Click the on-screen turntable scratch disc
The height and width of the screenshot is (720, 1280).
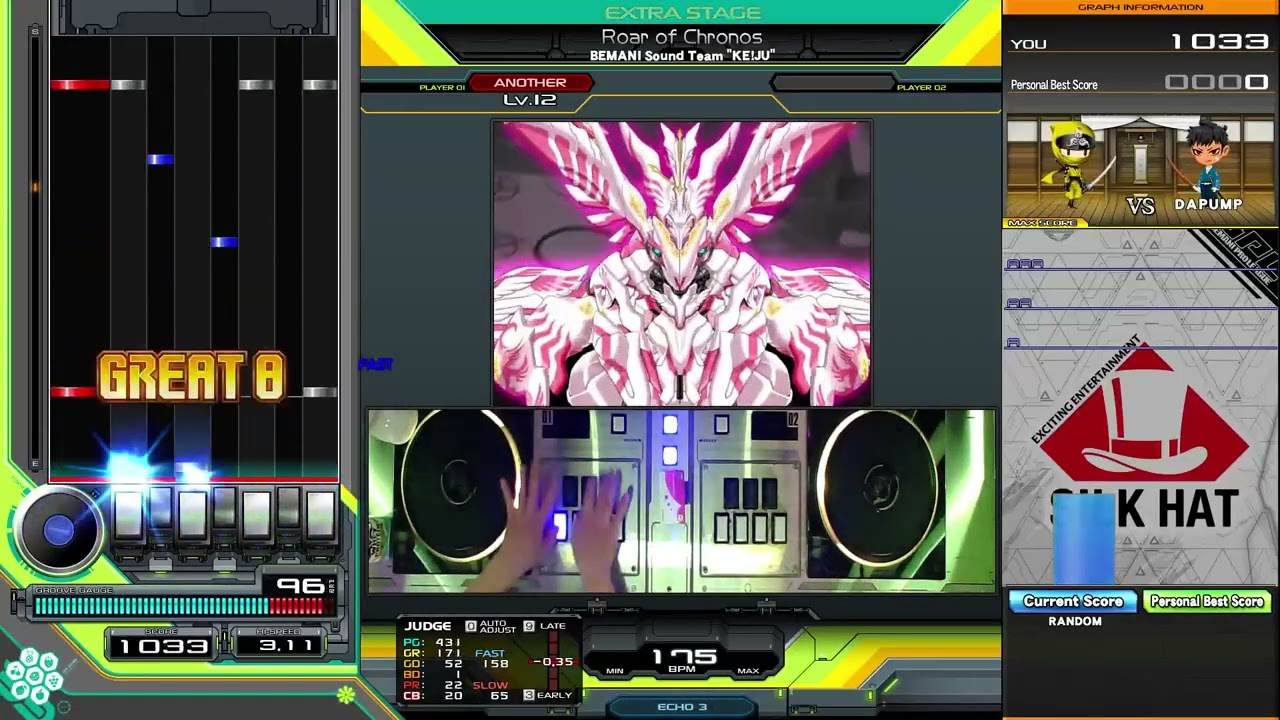tap(58, 530)
